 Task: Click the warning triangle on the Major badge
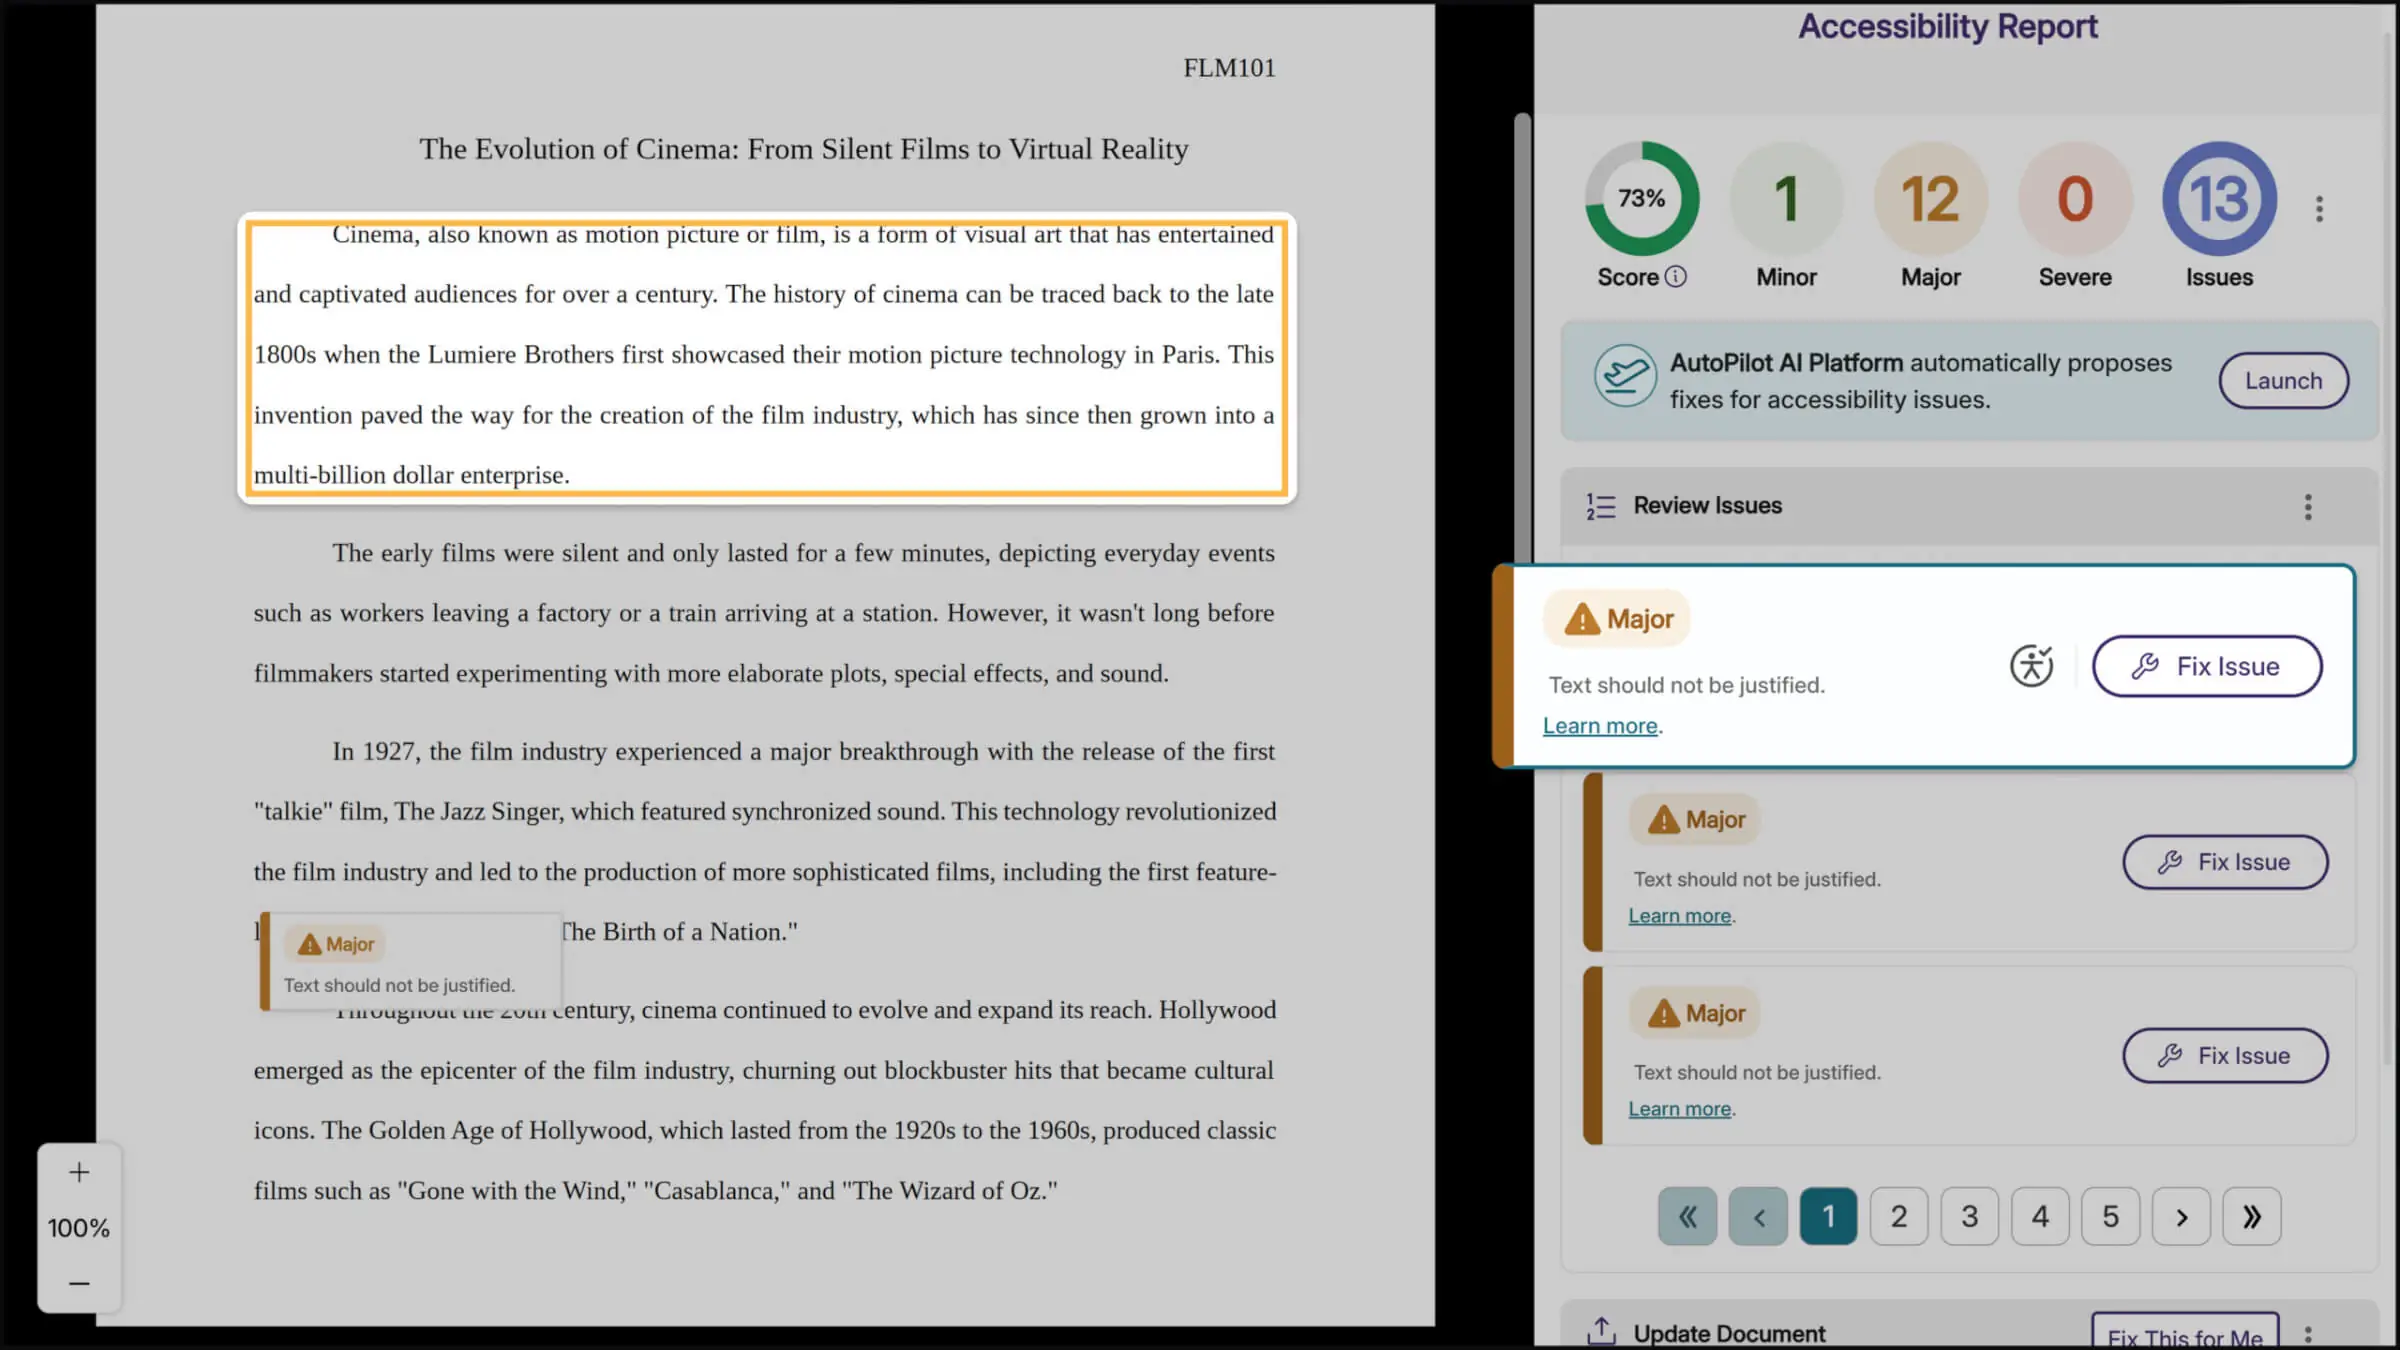(x=1581, y=618)
